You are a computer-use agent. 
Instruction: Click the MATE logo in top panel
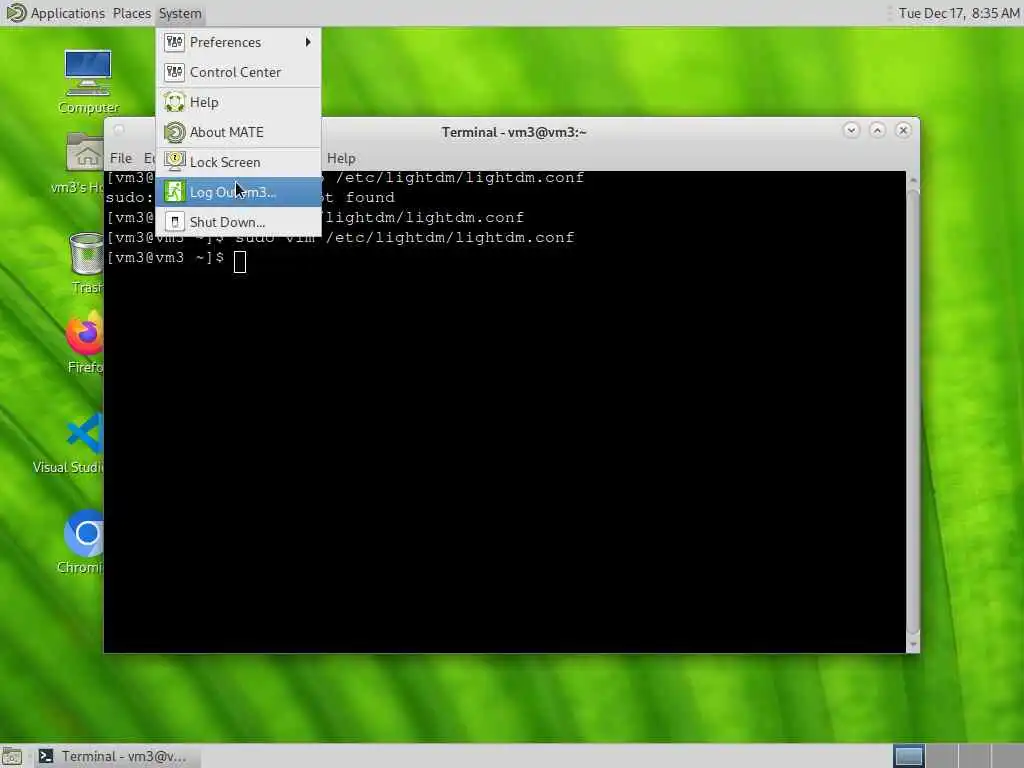[16, 12]
